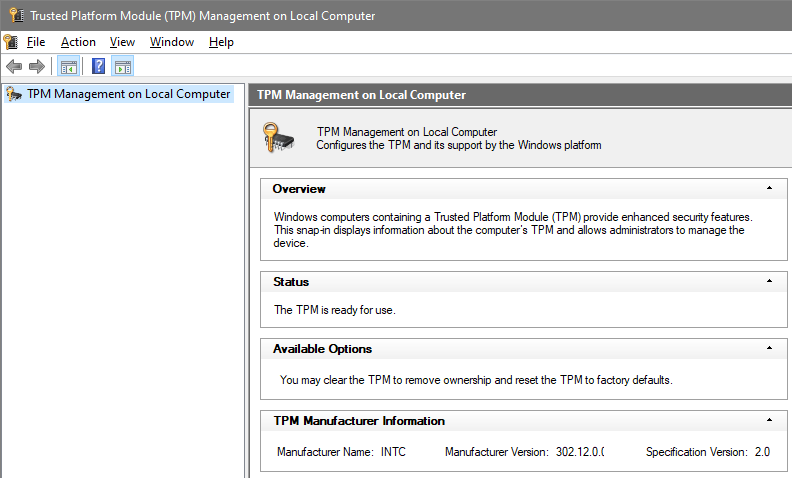Open the File menu
The width and height of the screenshot is (792, 478).
[36, 42]
